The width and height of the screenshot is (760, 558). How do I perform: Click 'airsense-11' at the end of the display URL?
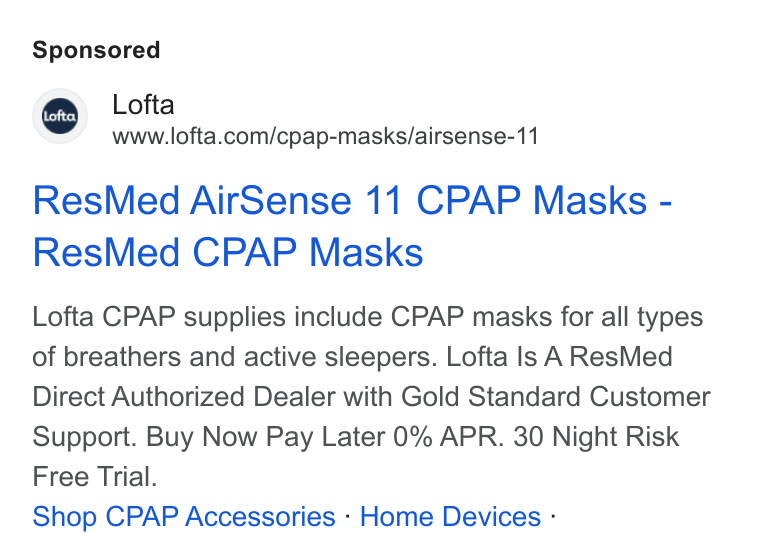(476, 136)
